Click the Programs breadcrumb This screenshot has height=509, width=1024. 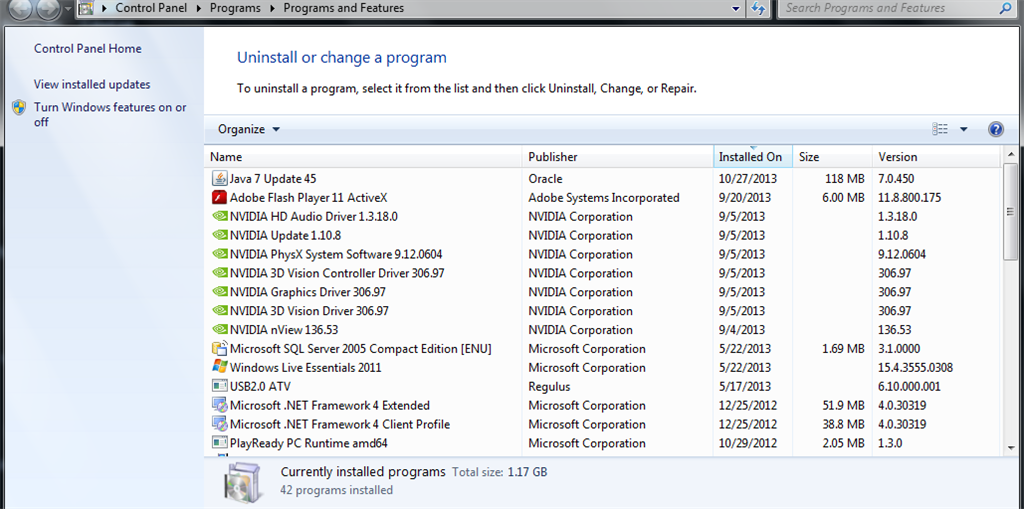[235, 8]
